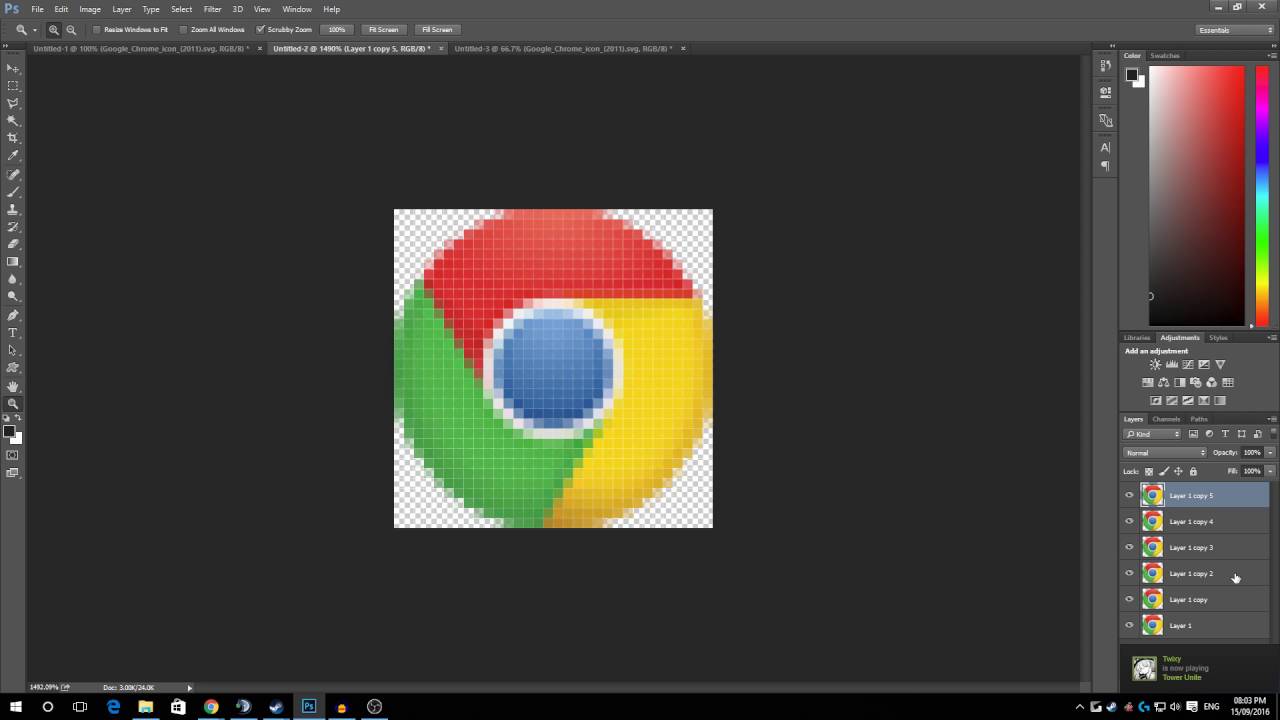The width and height of the screenshot is (1280, 720).
Task: Choose the Horizontal Type tool
Action: pyautogui.click(x=13, y=333)
